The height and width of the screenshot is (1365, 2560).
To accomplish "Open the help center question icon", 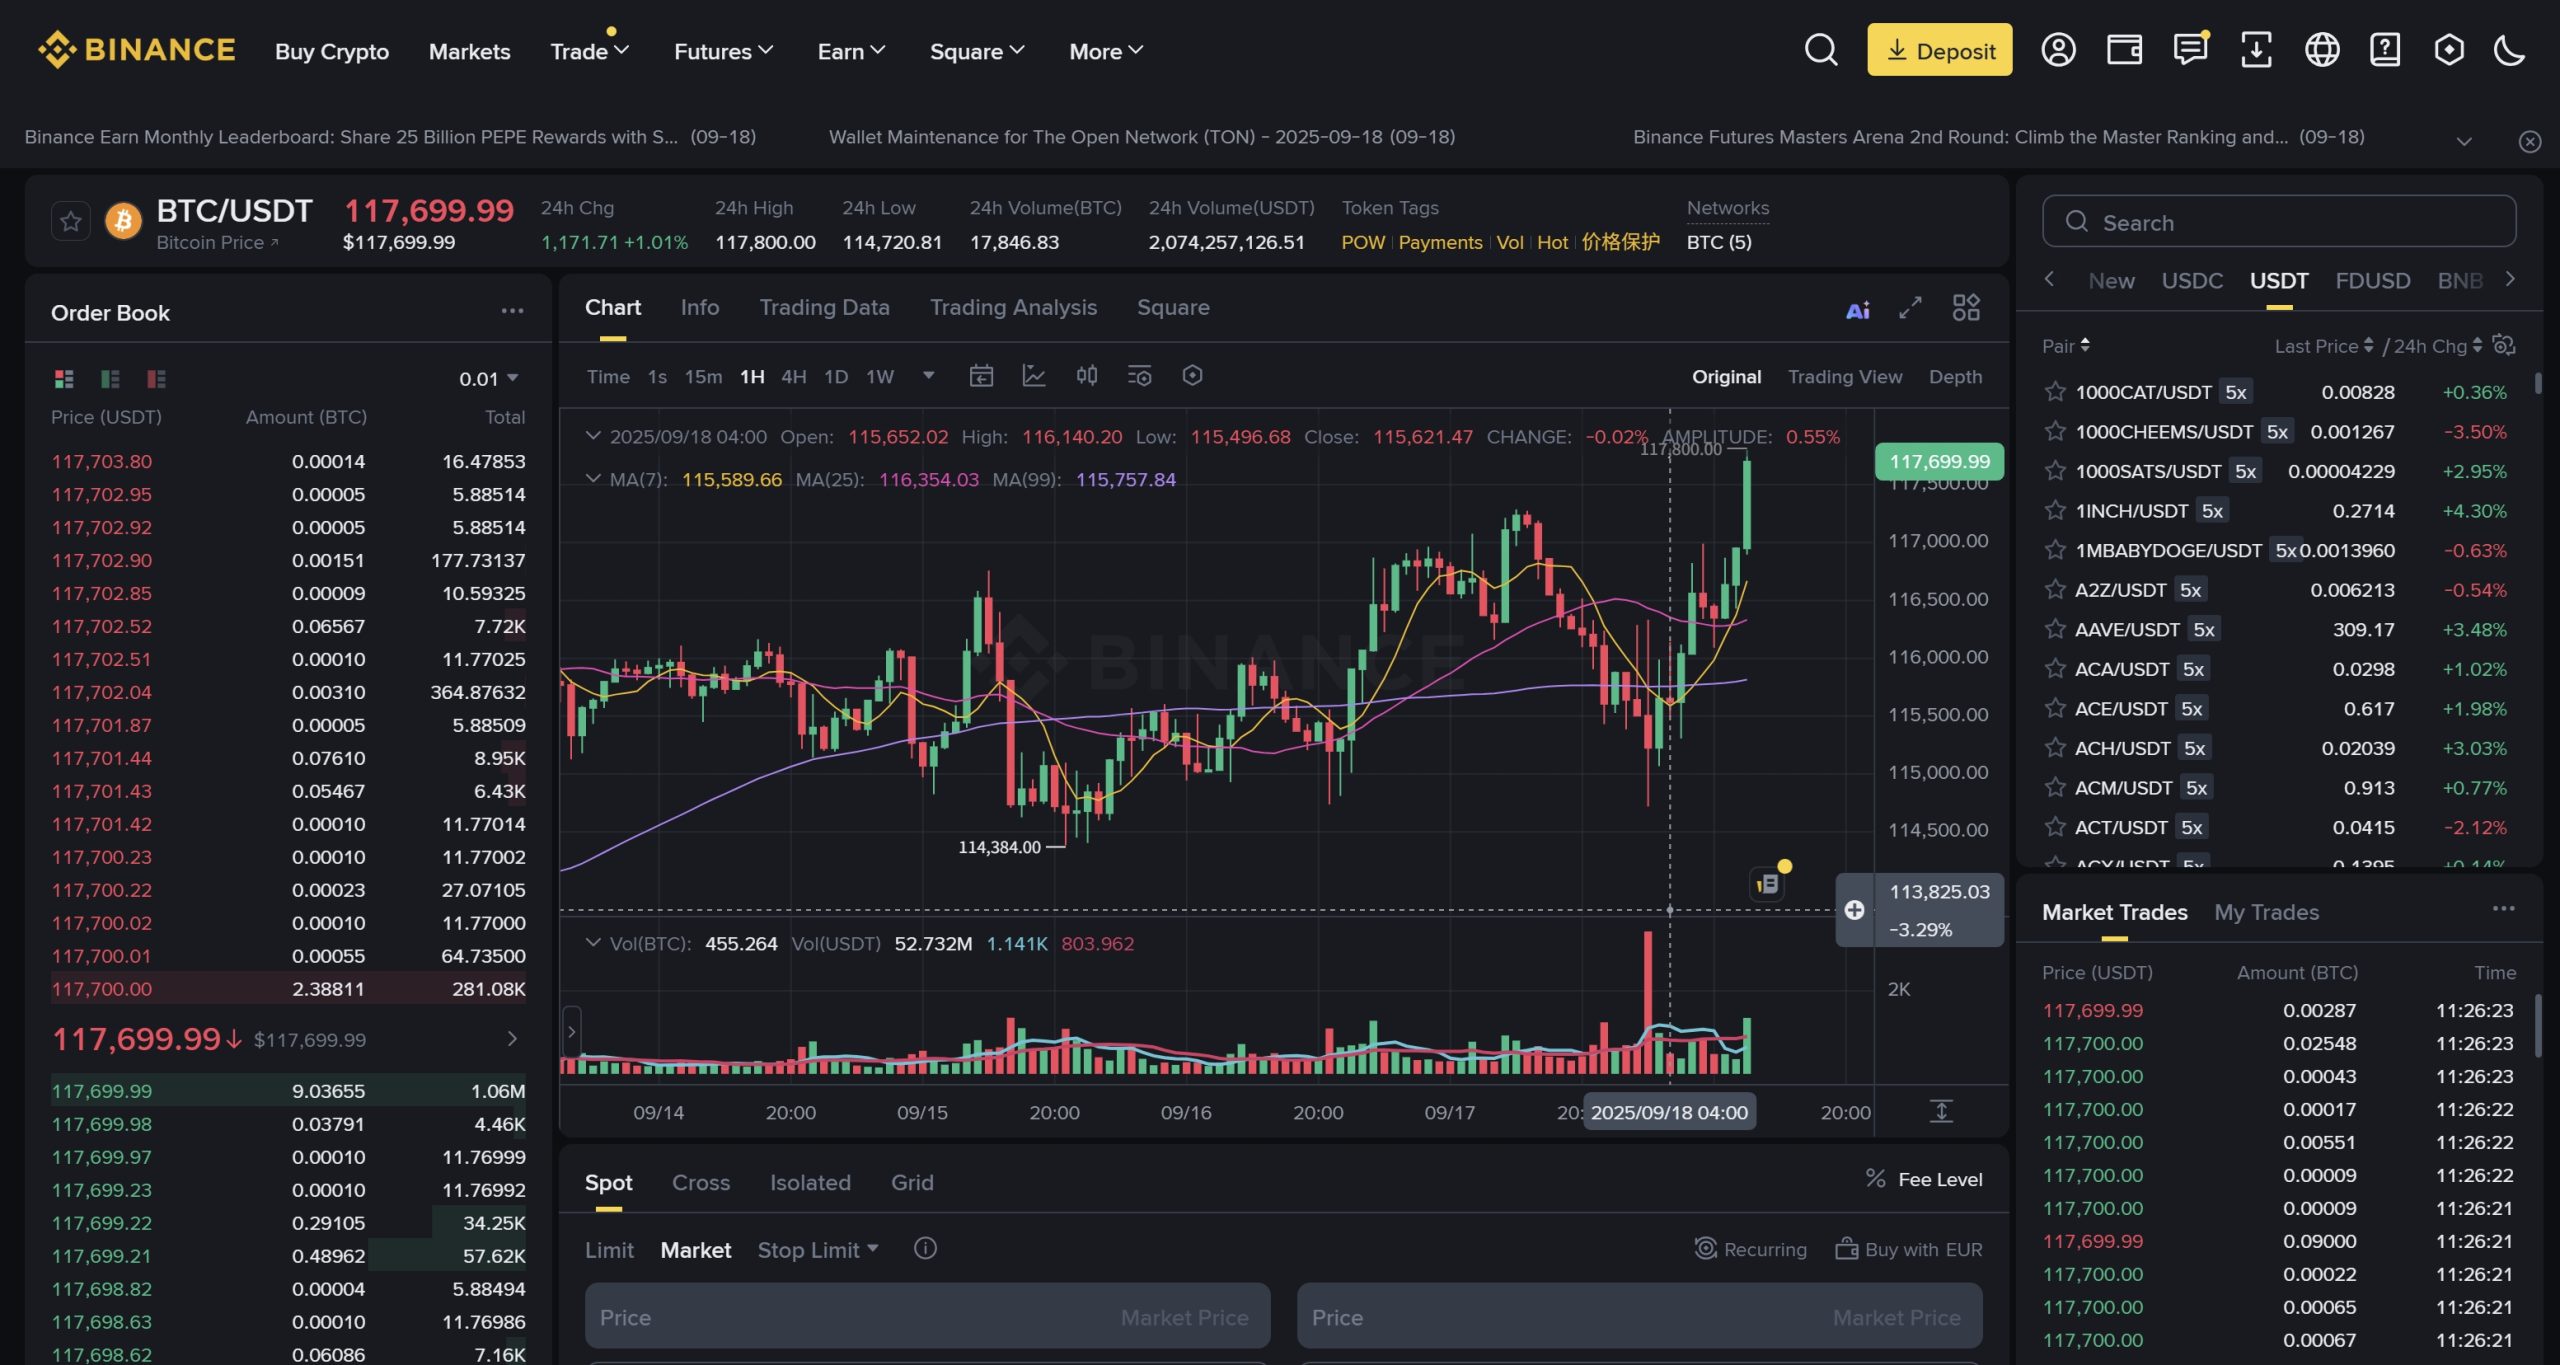I will point(2385,50).
